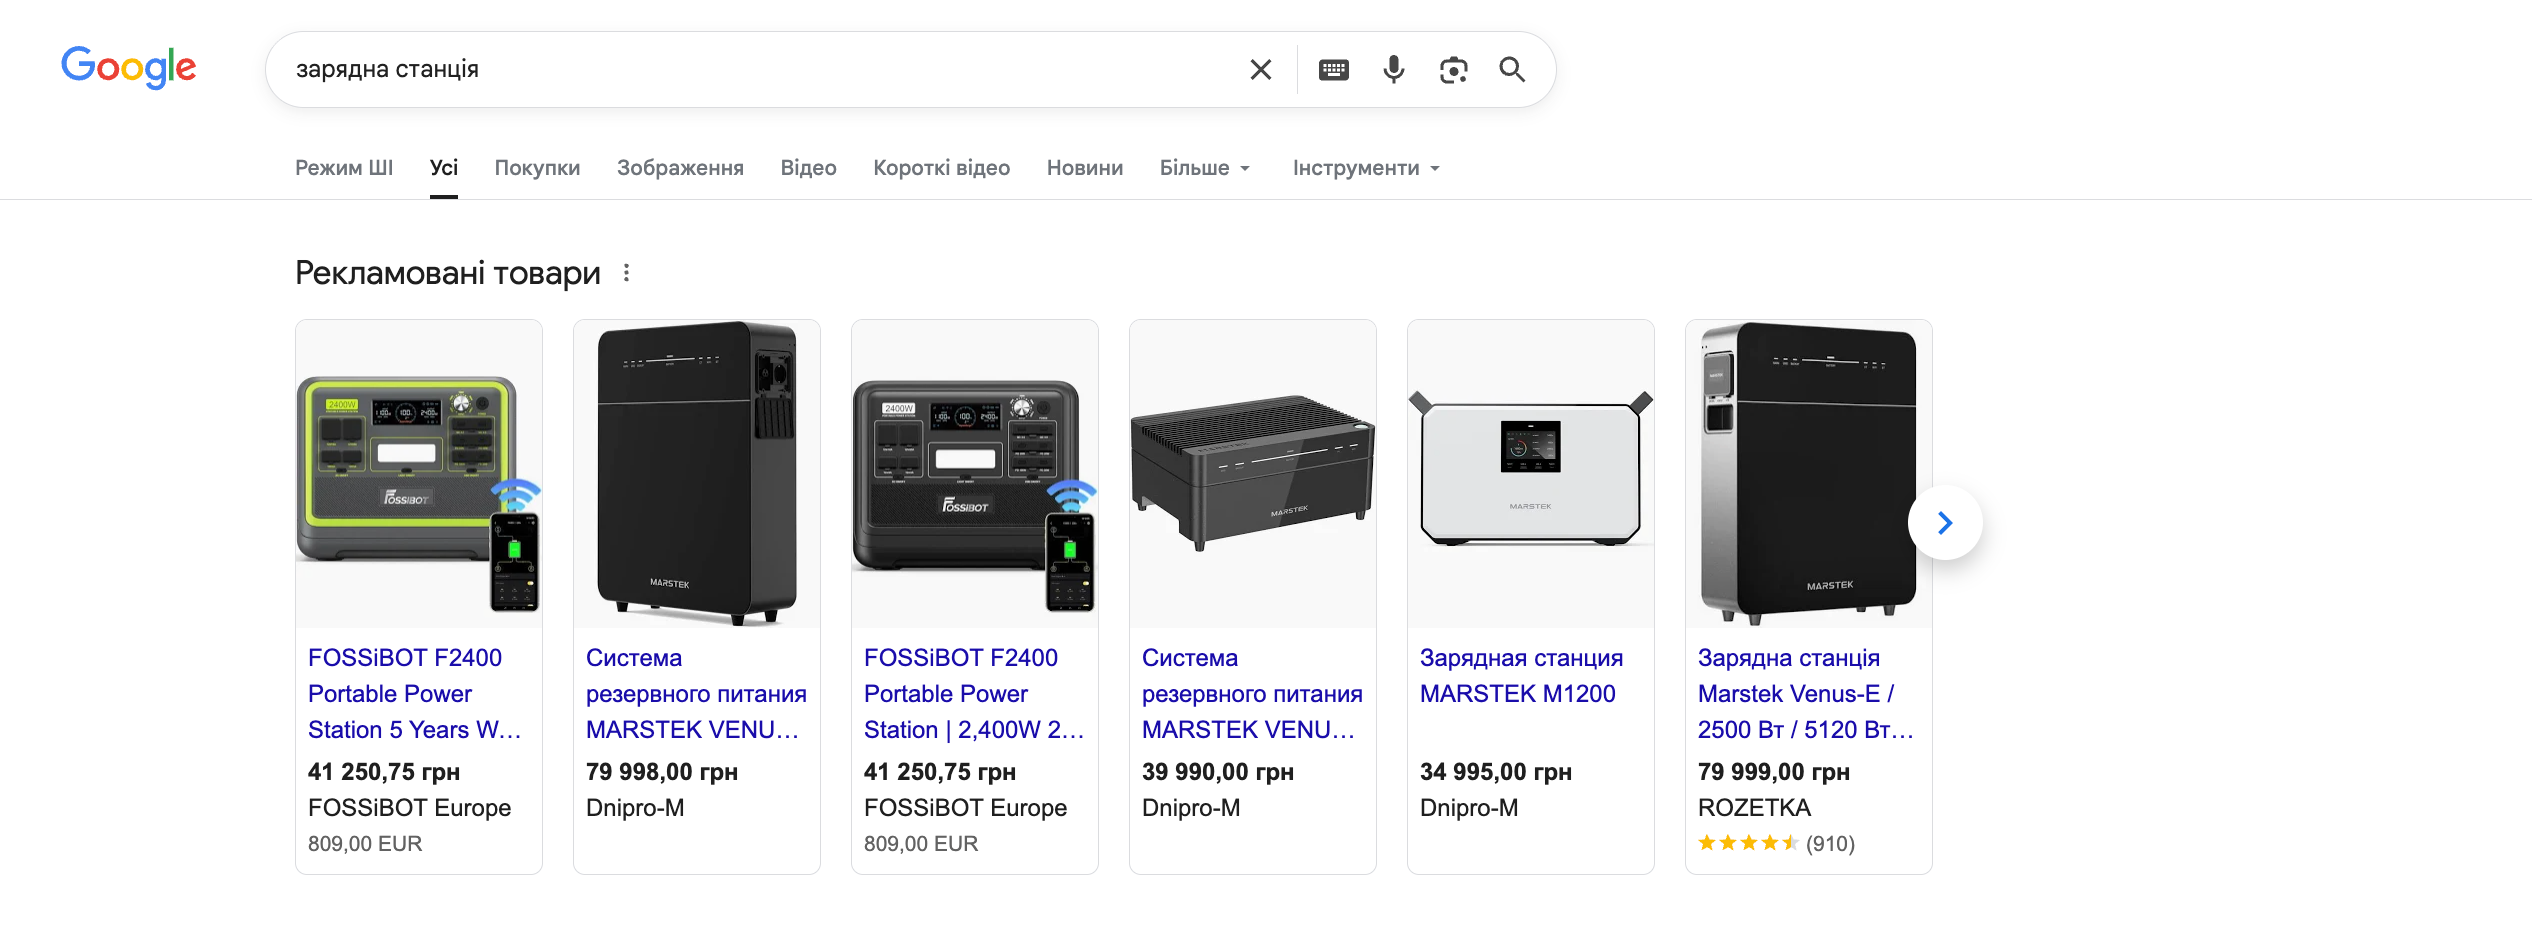Click the flat black MARSTEK unit image
2532x938 pixels.
coord(1253,474)
